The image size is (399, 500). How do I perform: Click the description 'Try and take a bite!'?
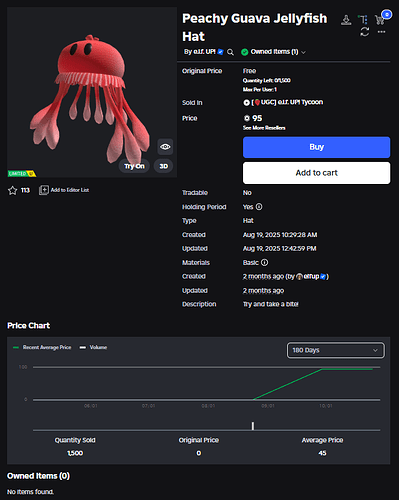coord(271,304)
